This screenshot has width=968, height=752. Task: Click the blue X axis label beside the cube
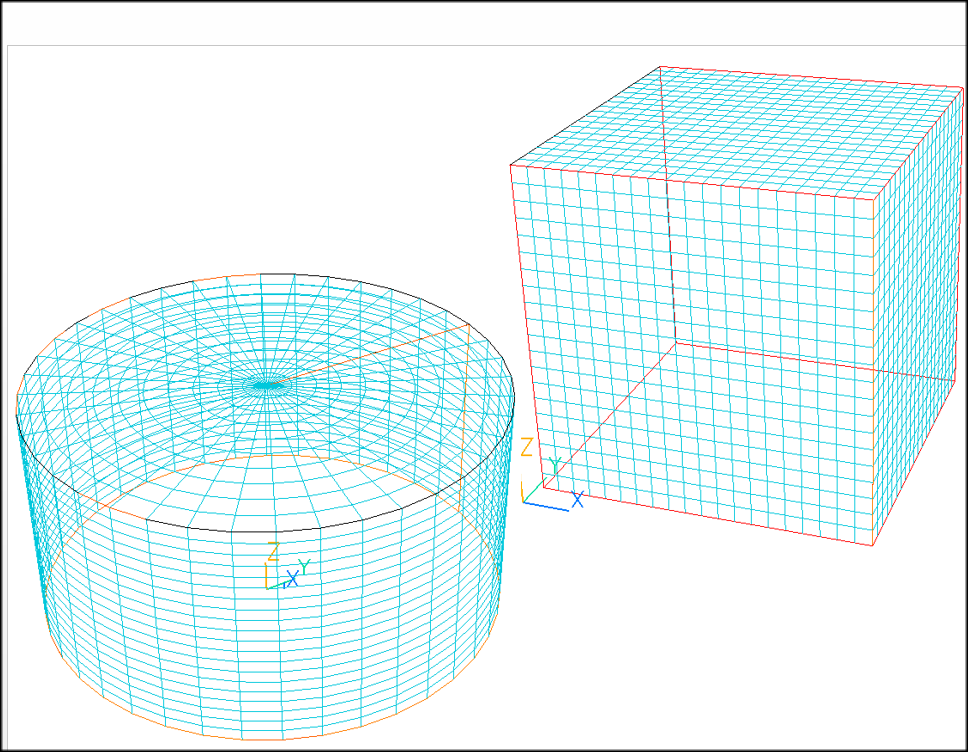point(577,500)
